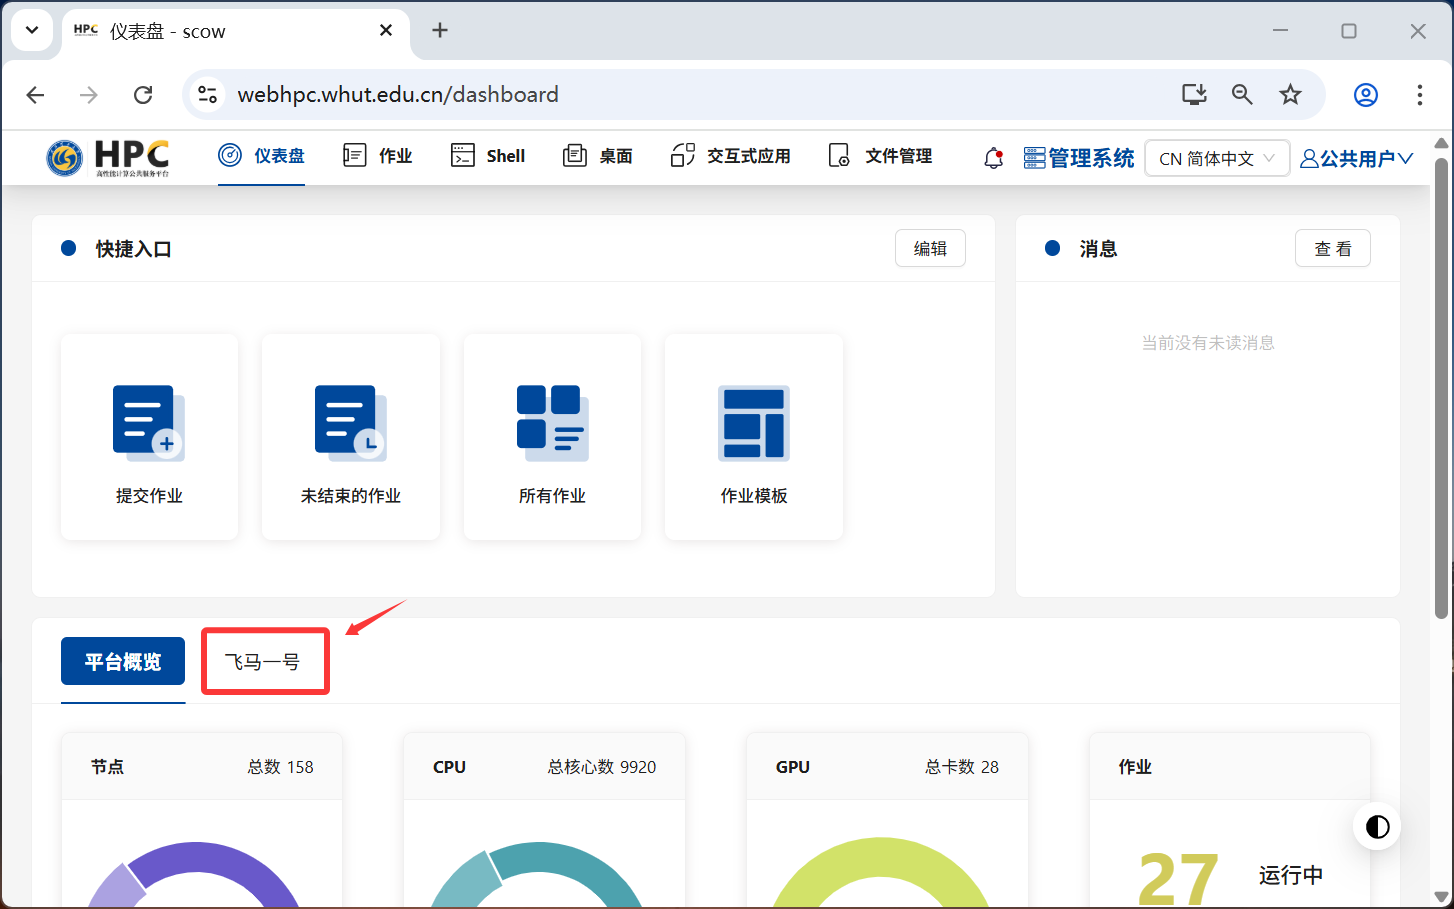Screen dimensions: 1454x909
Task: Click the browser forward arrow
Action: click(x=89, y=95)
